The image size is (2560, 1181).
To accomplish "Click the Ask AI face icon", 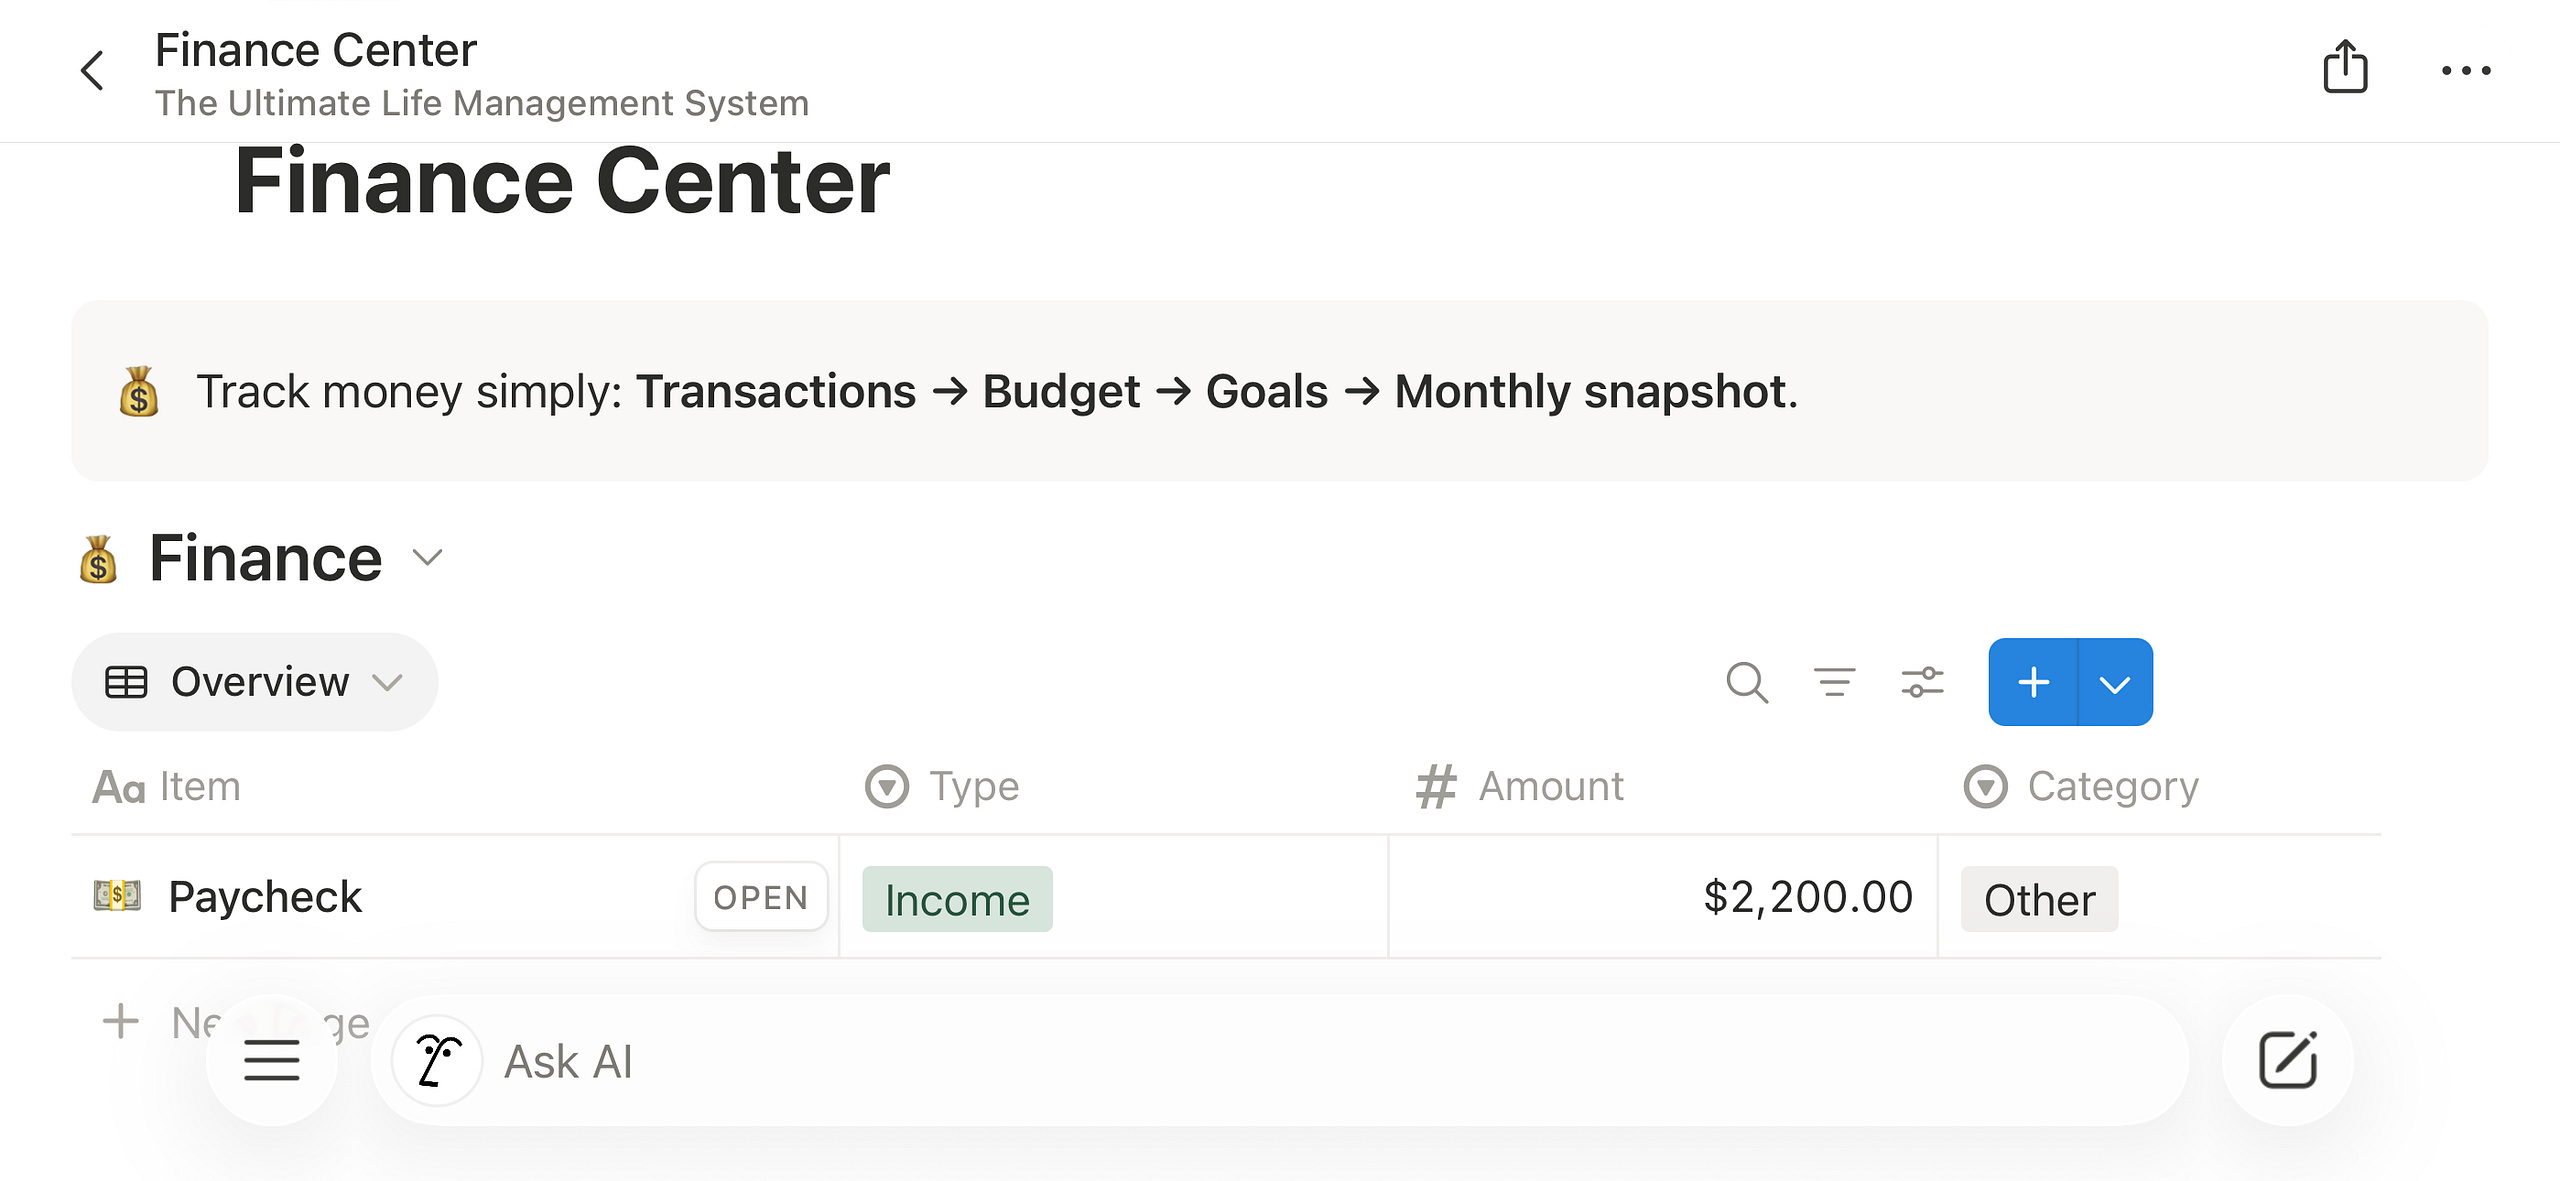I will point(437,1061).
